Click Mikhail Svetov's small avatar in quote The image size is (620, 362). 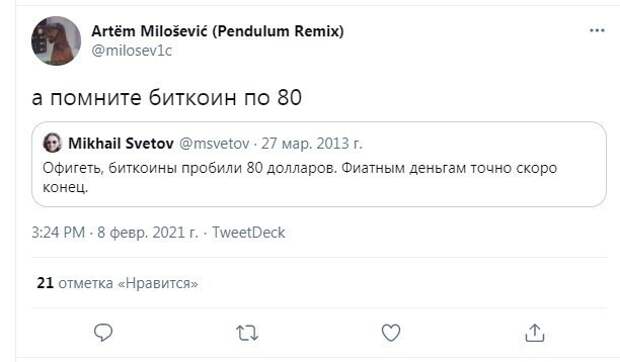(x=52, y=143)
